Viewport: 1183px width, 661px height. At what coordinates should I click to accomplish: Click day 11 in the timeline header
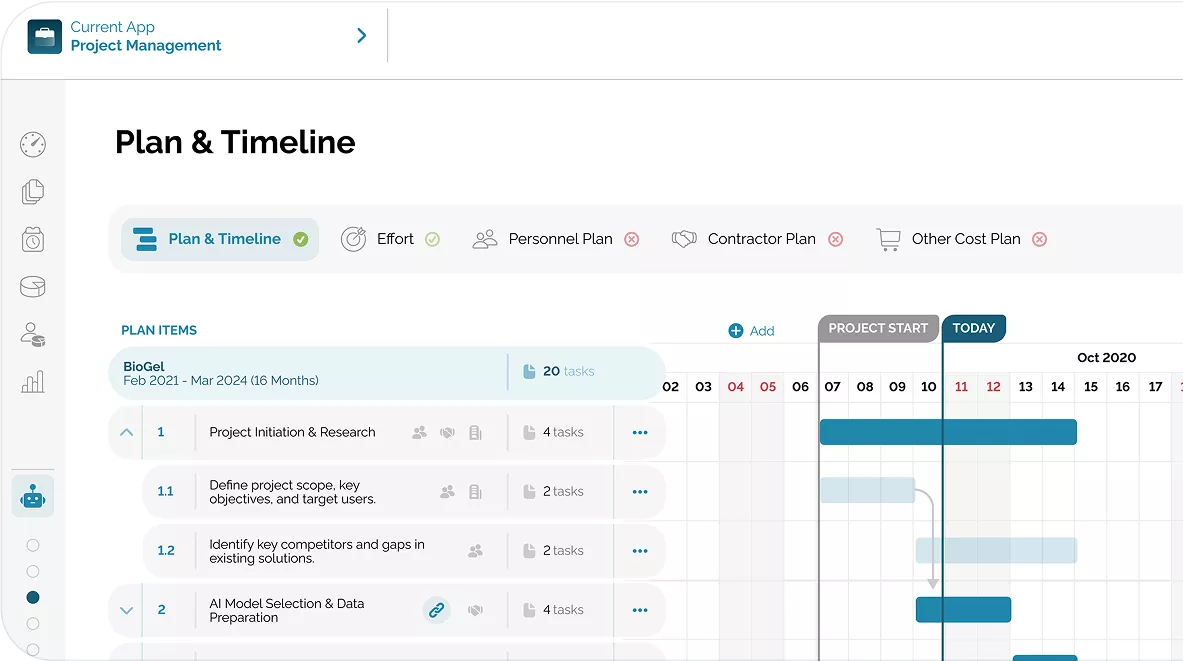coord(961,386)
